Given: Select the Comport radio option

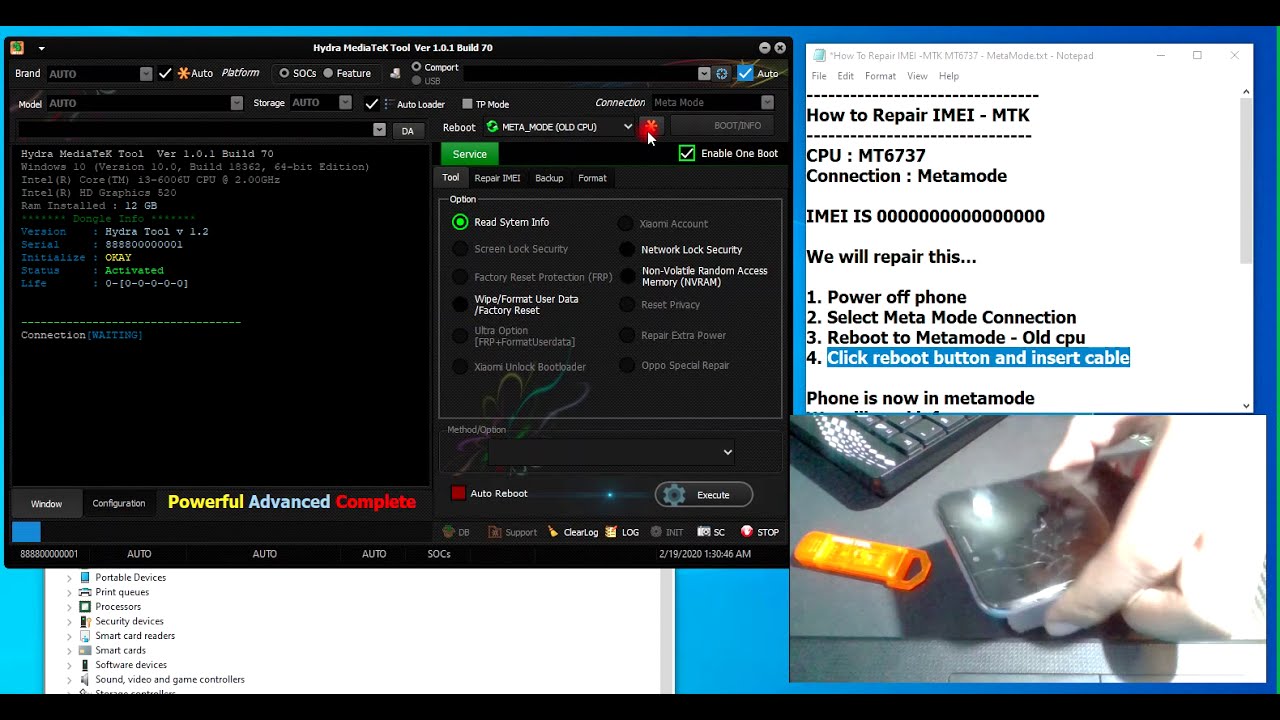Looking at the screenshot, I should point(416,67).
